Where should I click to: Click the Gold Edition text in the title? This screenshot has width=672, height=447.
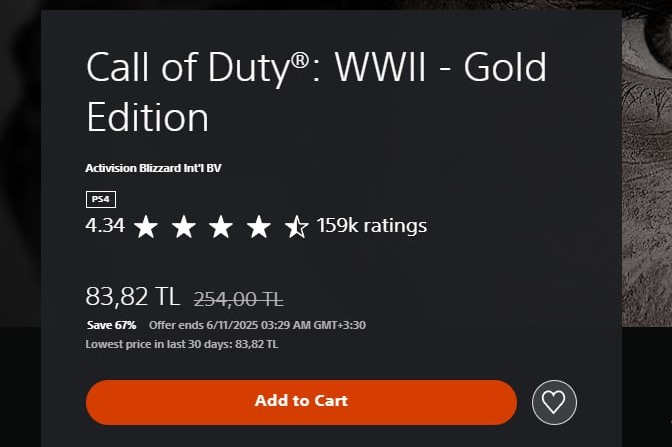click(x=147, y=117)
